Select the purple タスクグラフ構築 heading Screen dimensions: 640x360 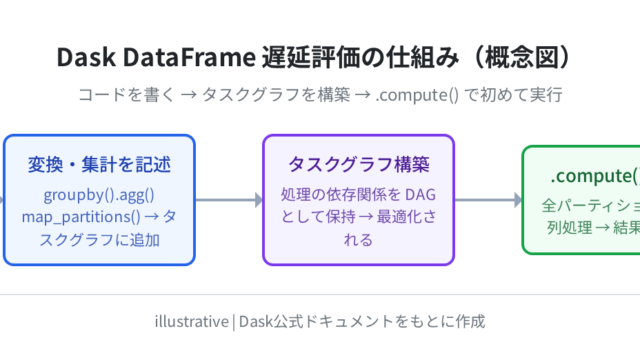(x=358, y=164)
